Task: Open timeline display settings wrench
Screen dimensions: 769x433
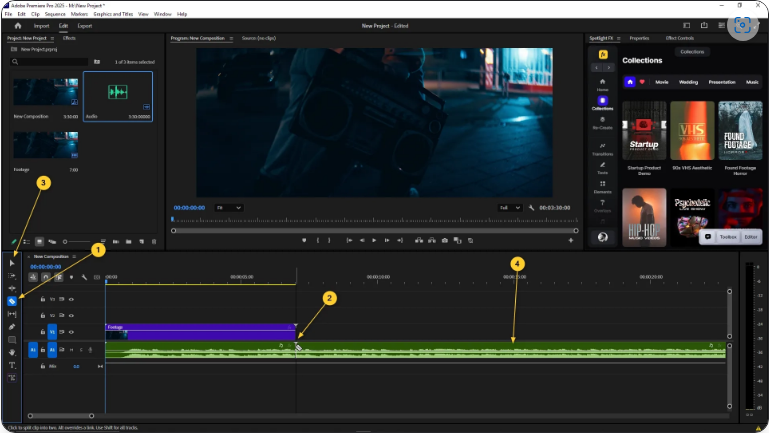Action: 84,277
